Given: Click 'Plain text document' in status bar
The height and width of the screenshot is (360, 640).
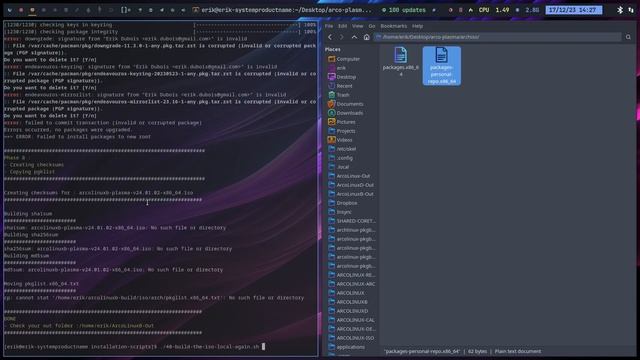Looking at the screenshot, I should click(x=518, y=351).
